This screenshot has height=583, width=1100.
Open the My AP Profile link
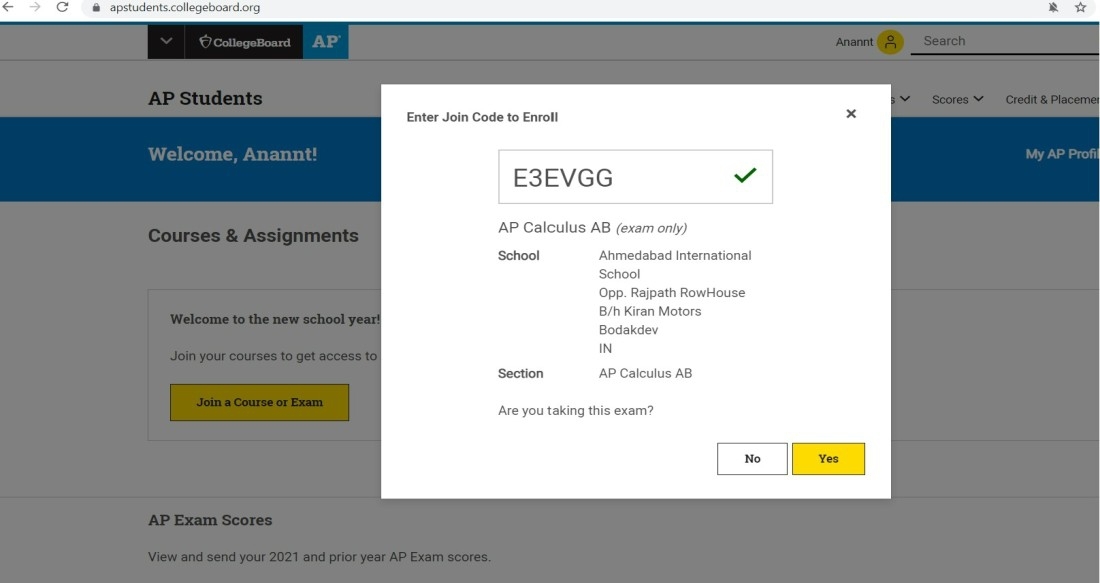(x=1062, y=154)
